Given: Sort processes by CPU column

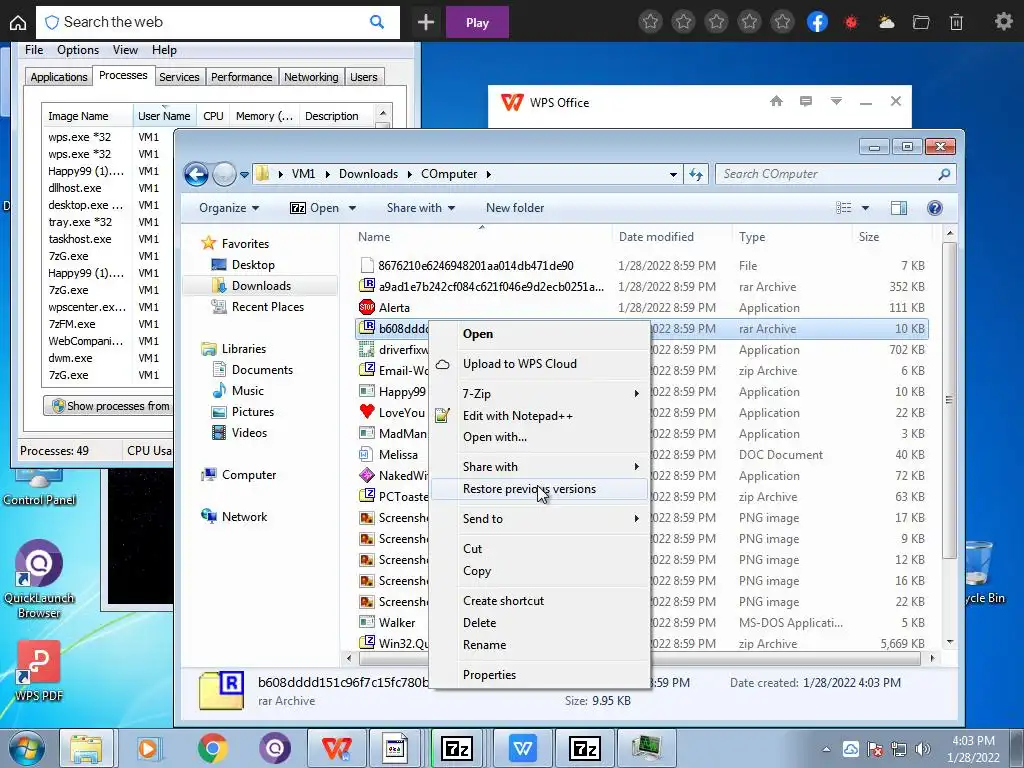Looking at the screenshot, I should (213, 116).
